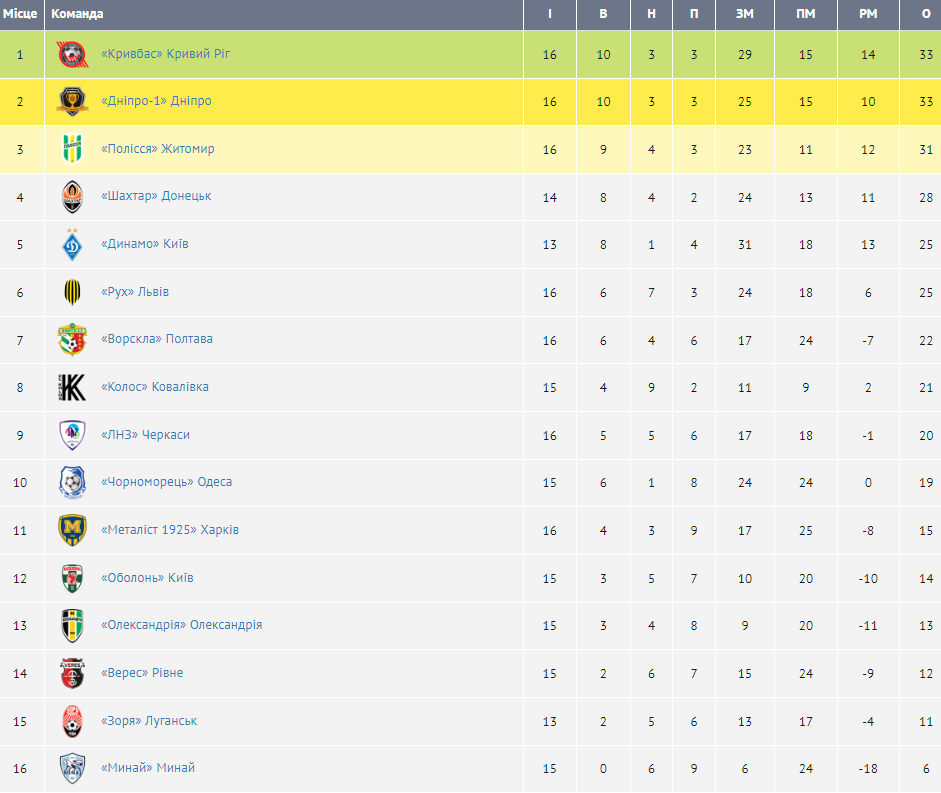The height and width of the screenshot is (793, 941).
Task: Click the Mynai club crest
Action: 72,768
